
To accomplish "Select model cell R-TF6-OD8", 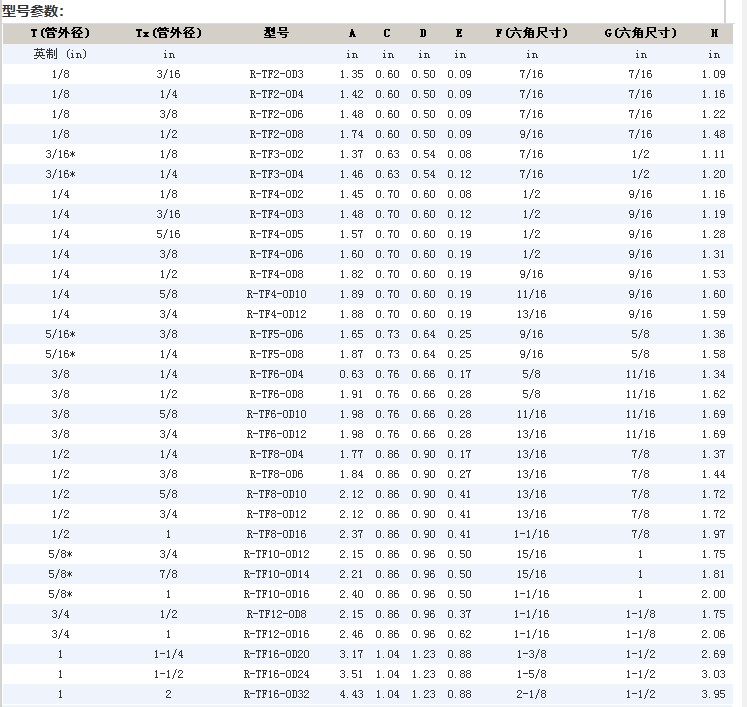I will [276, 394].
